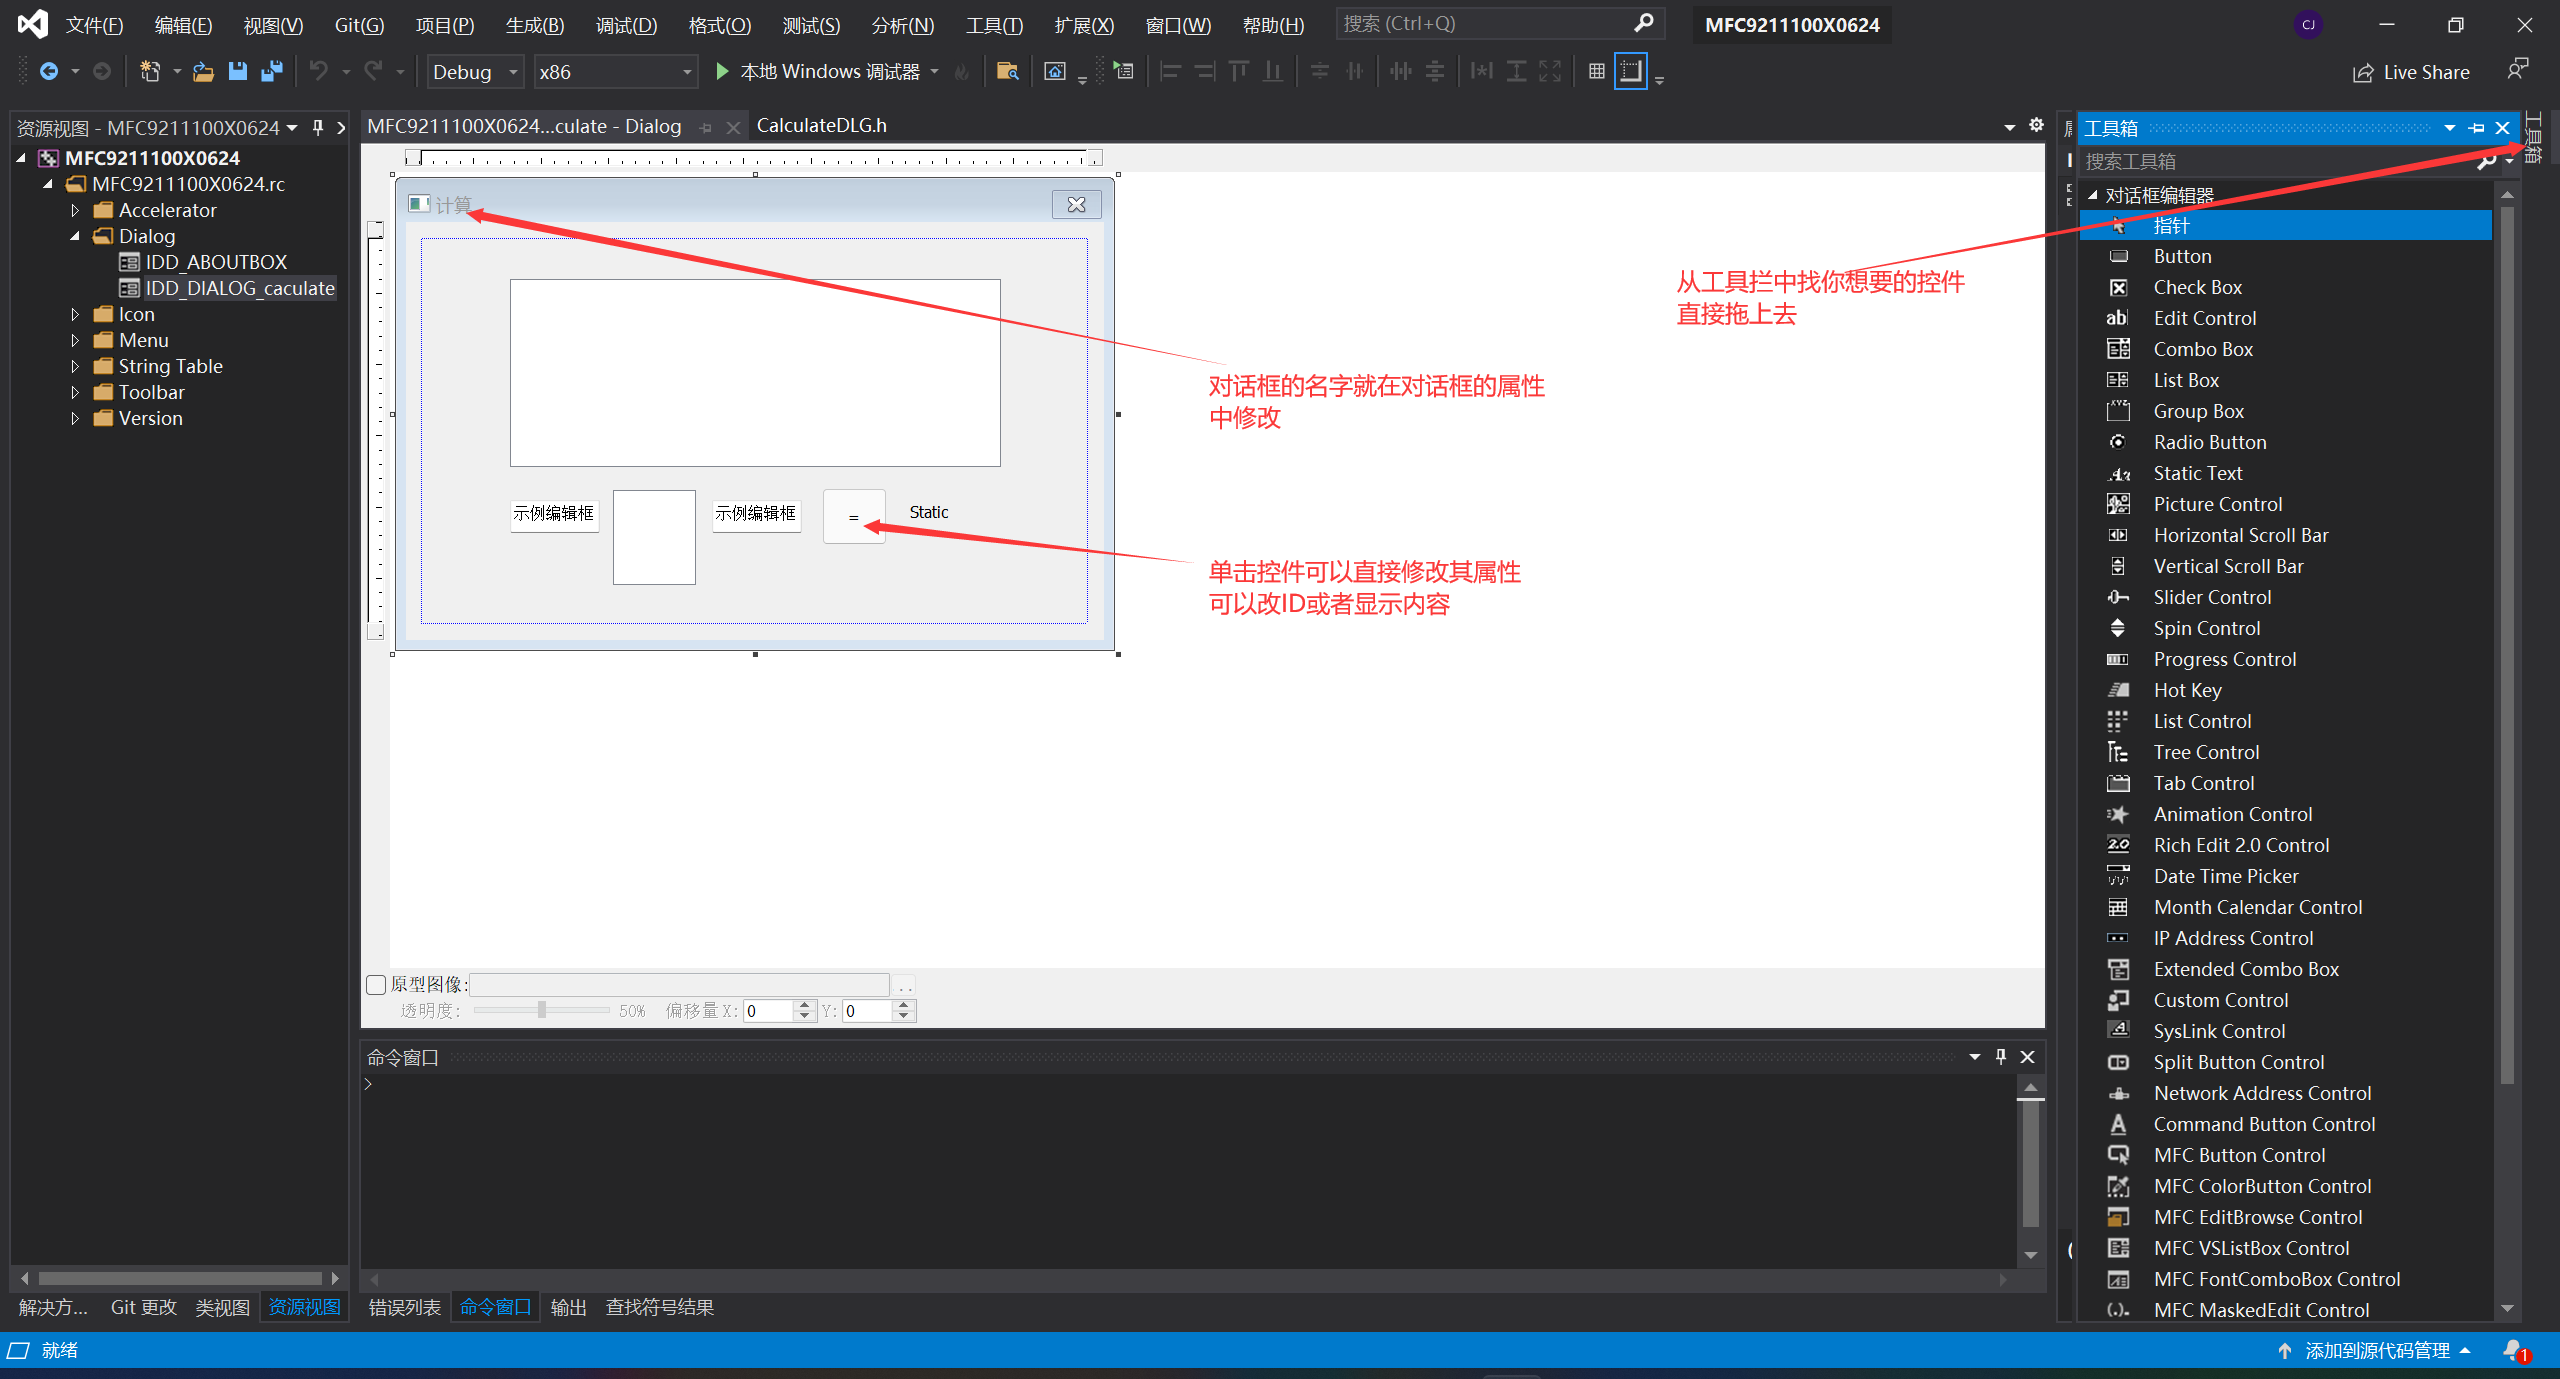The height and width of the screenshot is (1379, 2560).
Task: Click the Open File toolbar icon
Action: (204, 71)
